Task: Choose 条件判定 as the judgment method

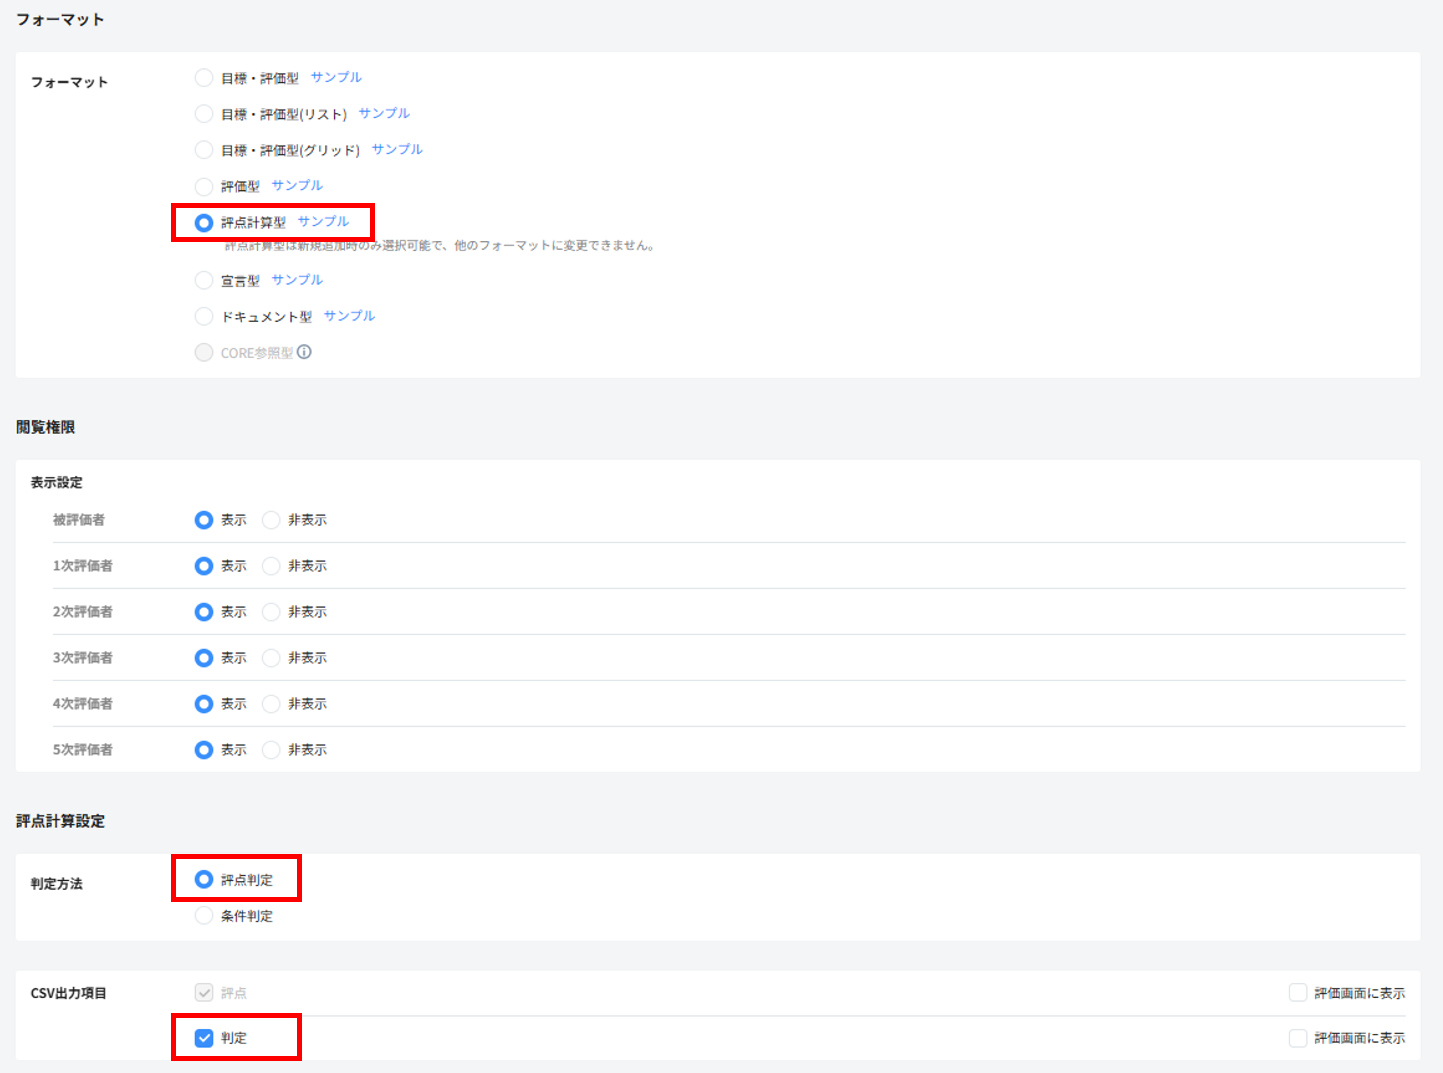Action: pos(204,915)
